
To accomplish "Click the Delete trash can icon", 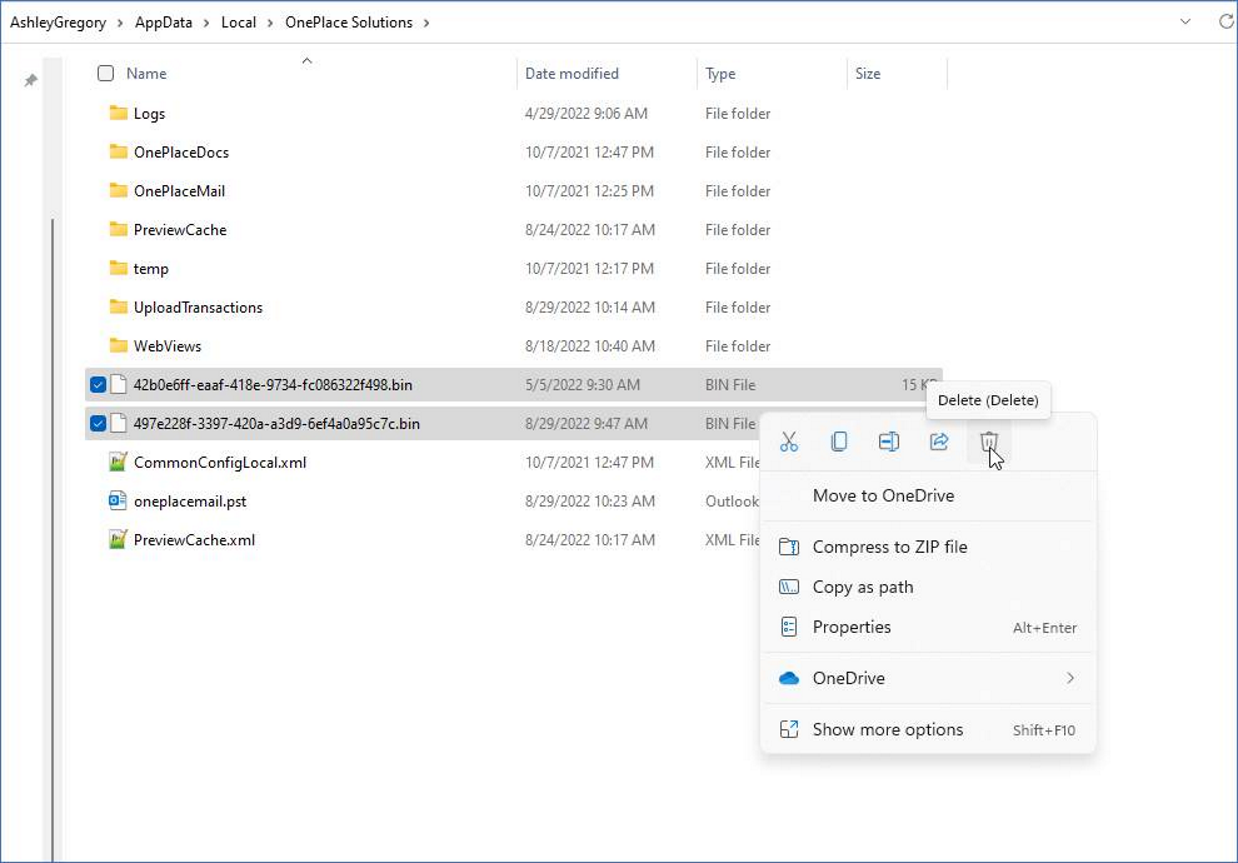I will point(988,442).
